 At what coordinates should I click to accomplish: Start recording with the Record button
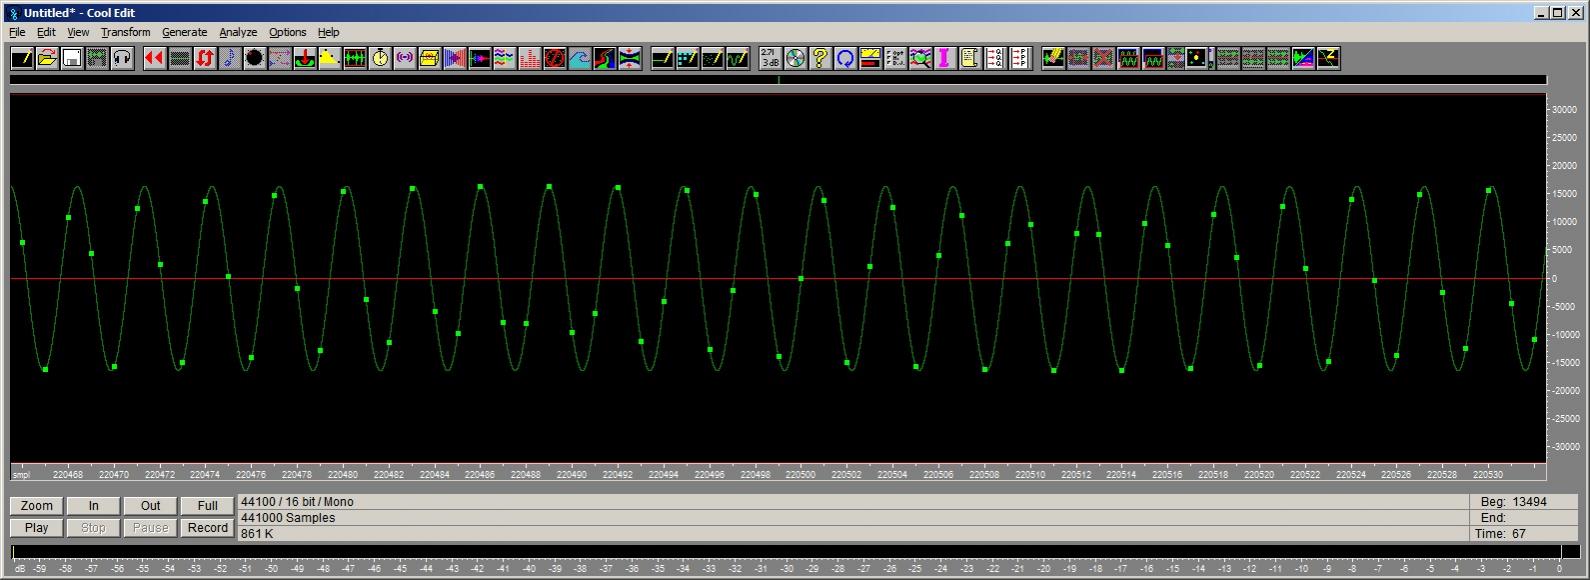pyautogui.click(x=207, y=528)
